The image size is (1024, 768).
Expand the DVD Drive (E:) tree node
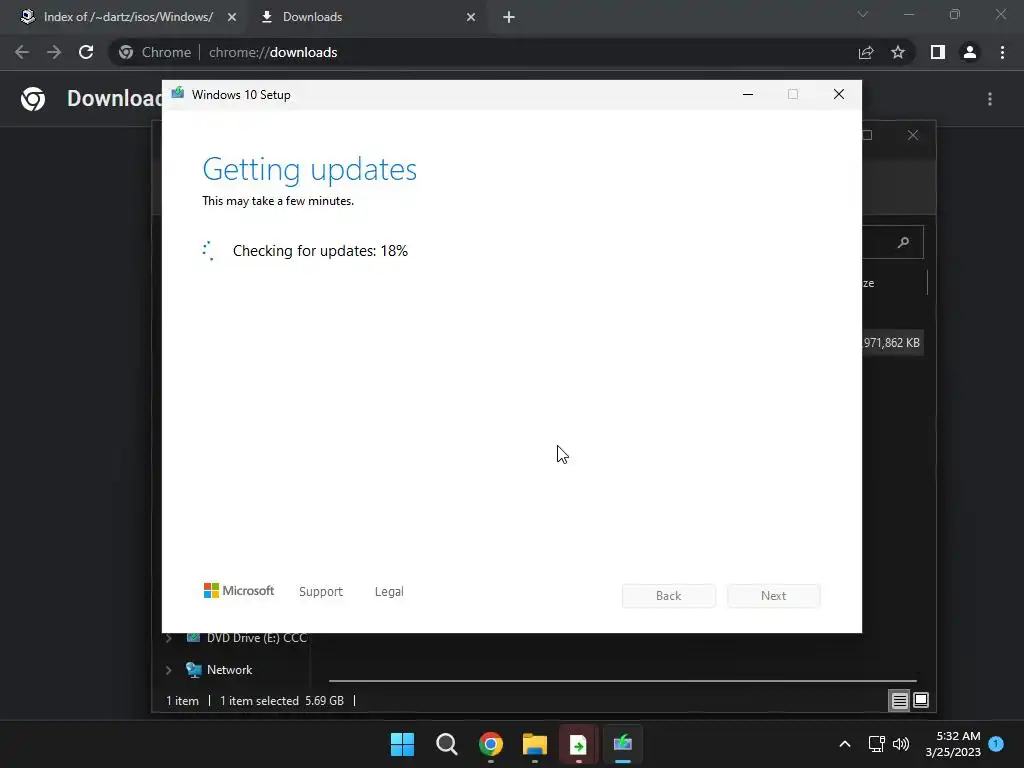168,638
